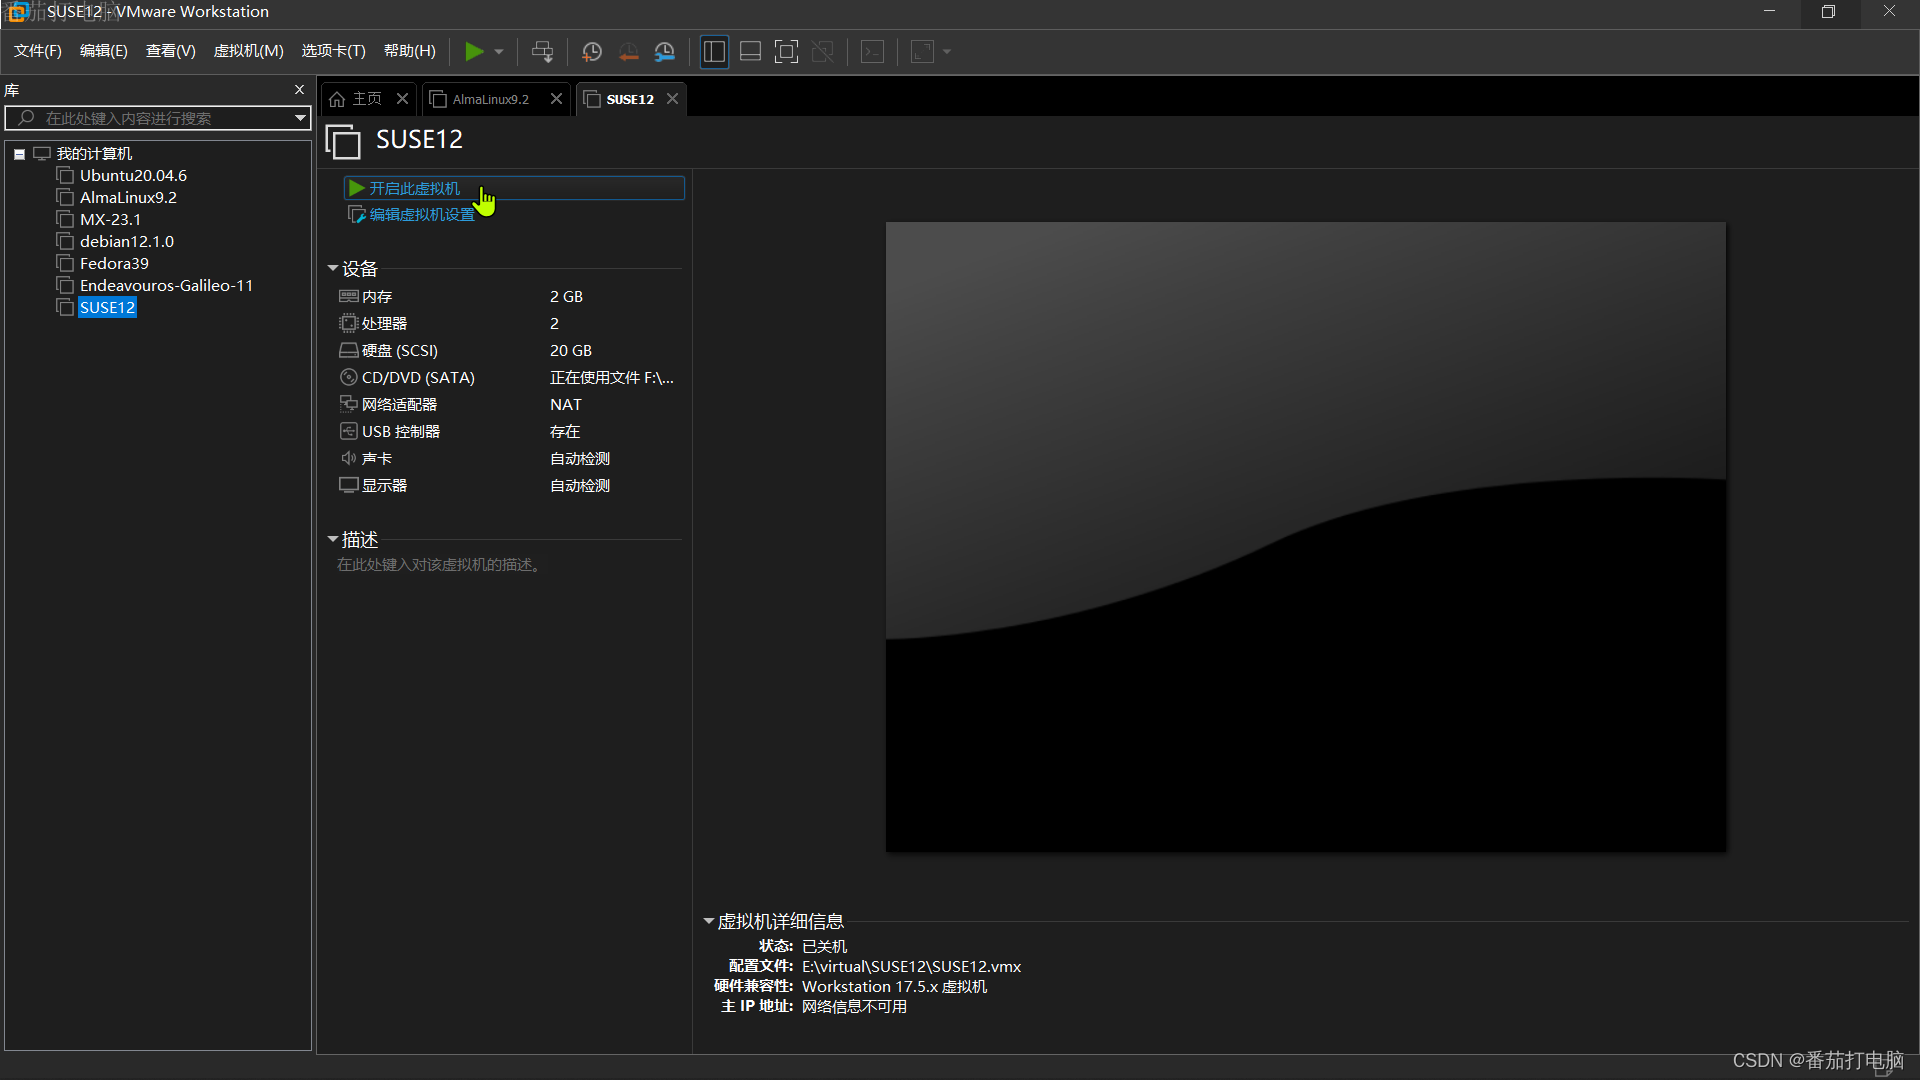1920x1080 pixels.
Task: Open the stretch display dropdown arrow
Action: tap(947, 51)
